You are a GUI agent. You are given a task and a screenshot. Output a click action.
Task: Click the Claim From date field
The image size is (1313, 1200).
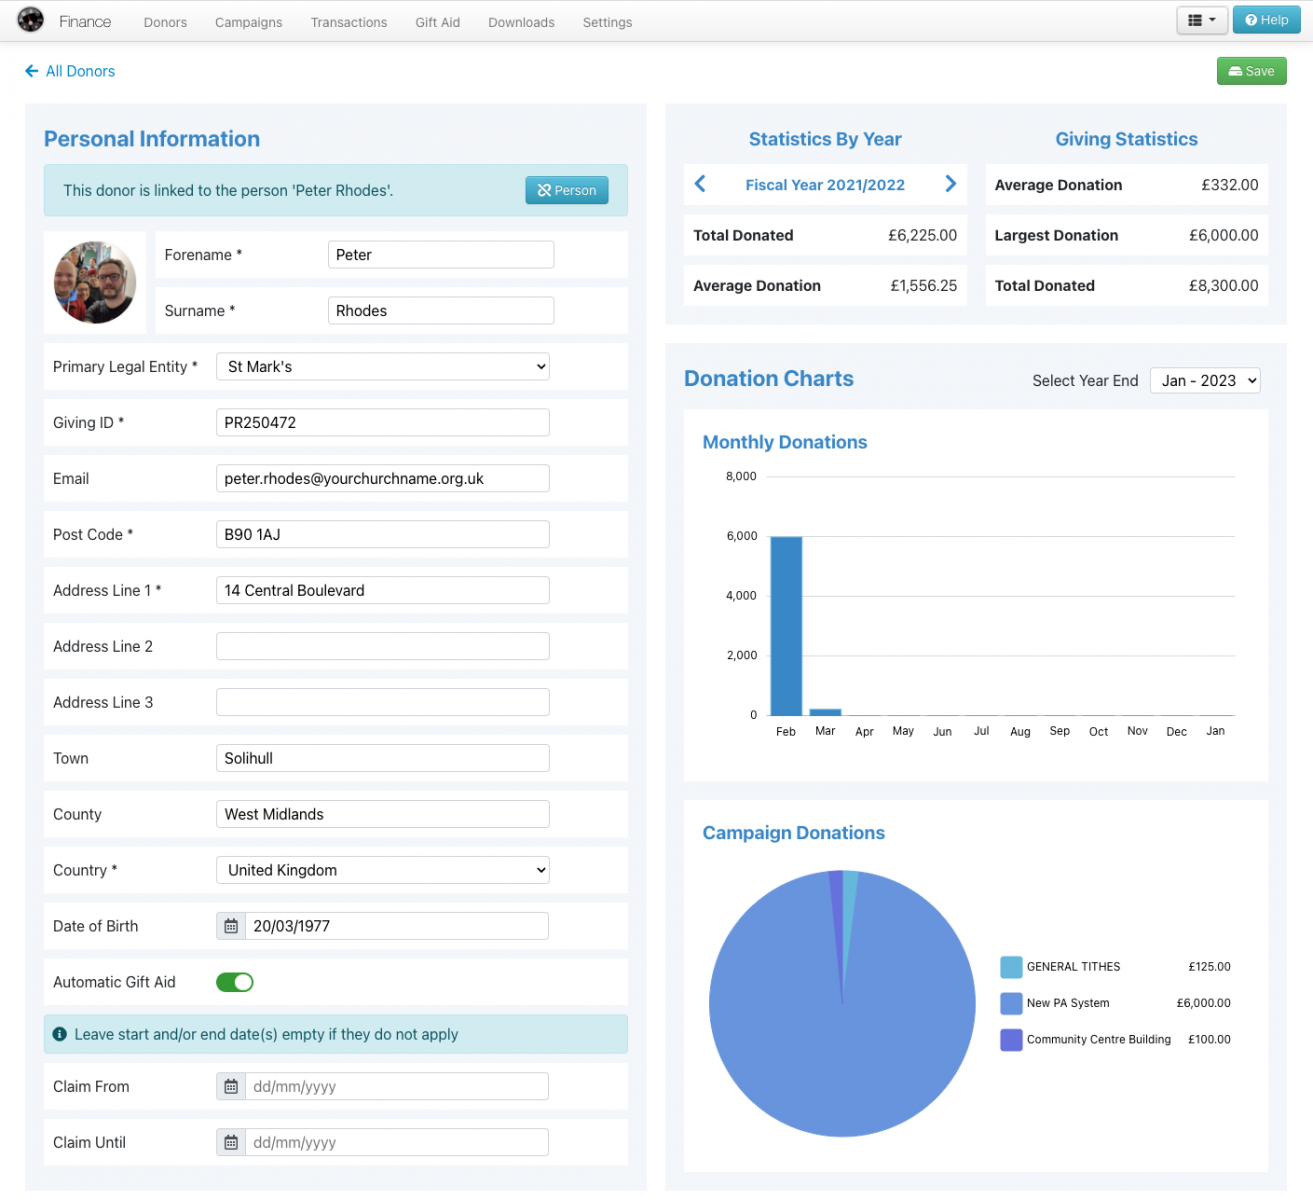tap(397, 1086)
